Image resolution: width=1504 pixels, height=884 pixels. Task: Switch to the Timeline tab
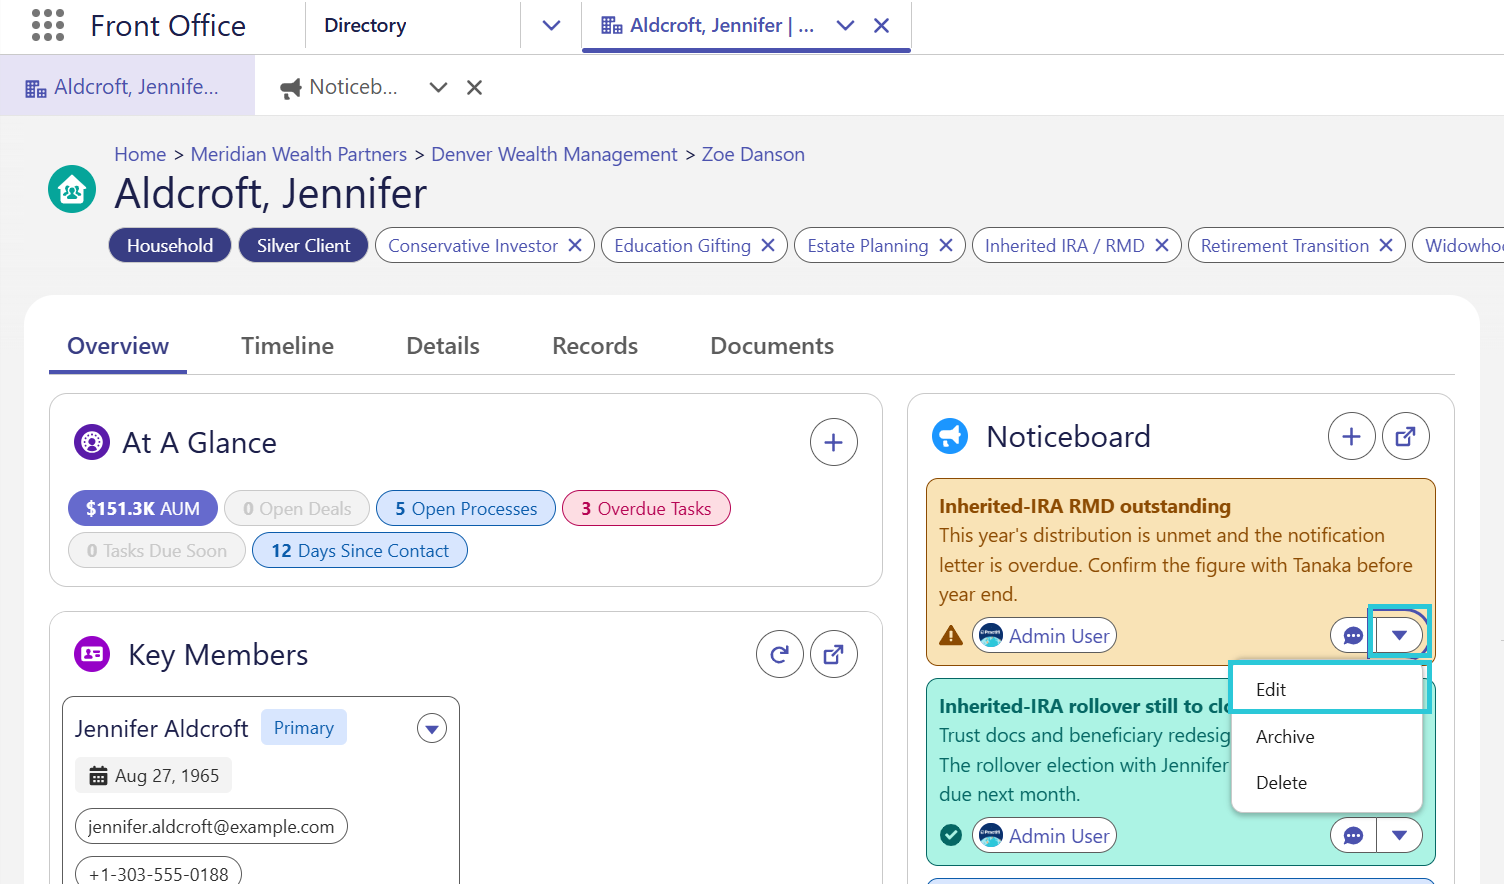288,346
